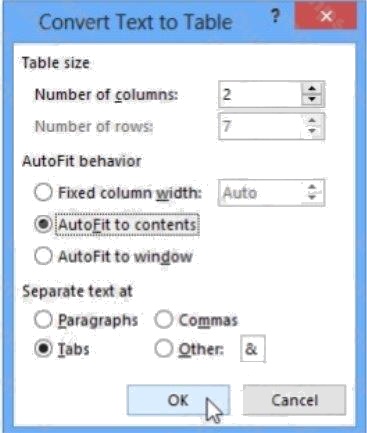Decrease number of columns with down arrow
The image size is (367, 433).
point(312,99)
